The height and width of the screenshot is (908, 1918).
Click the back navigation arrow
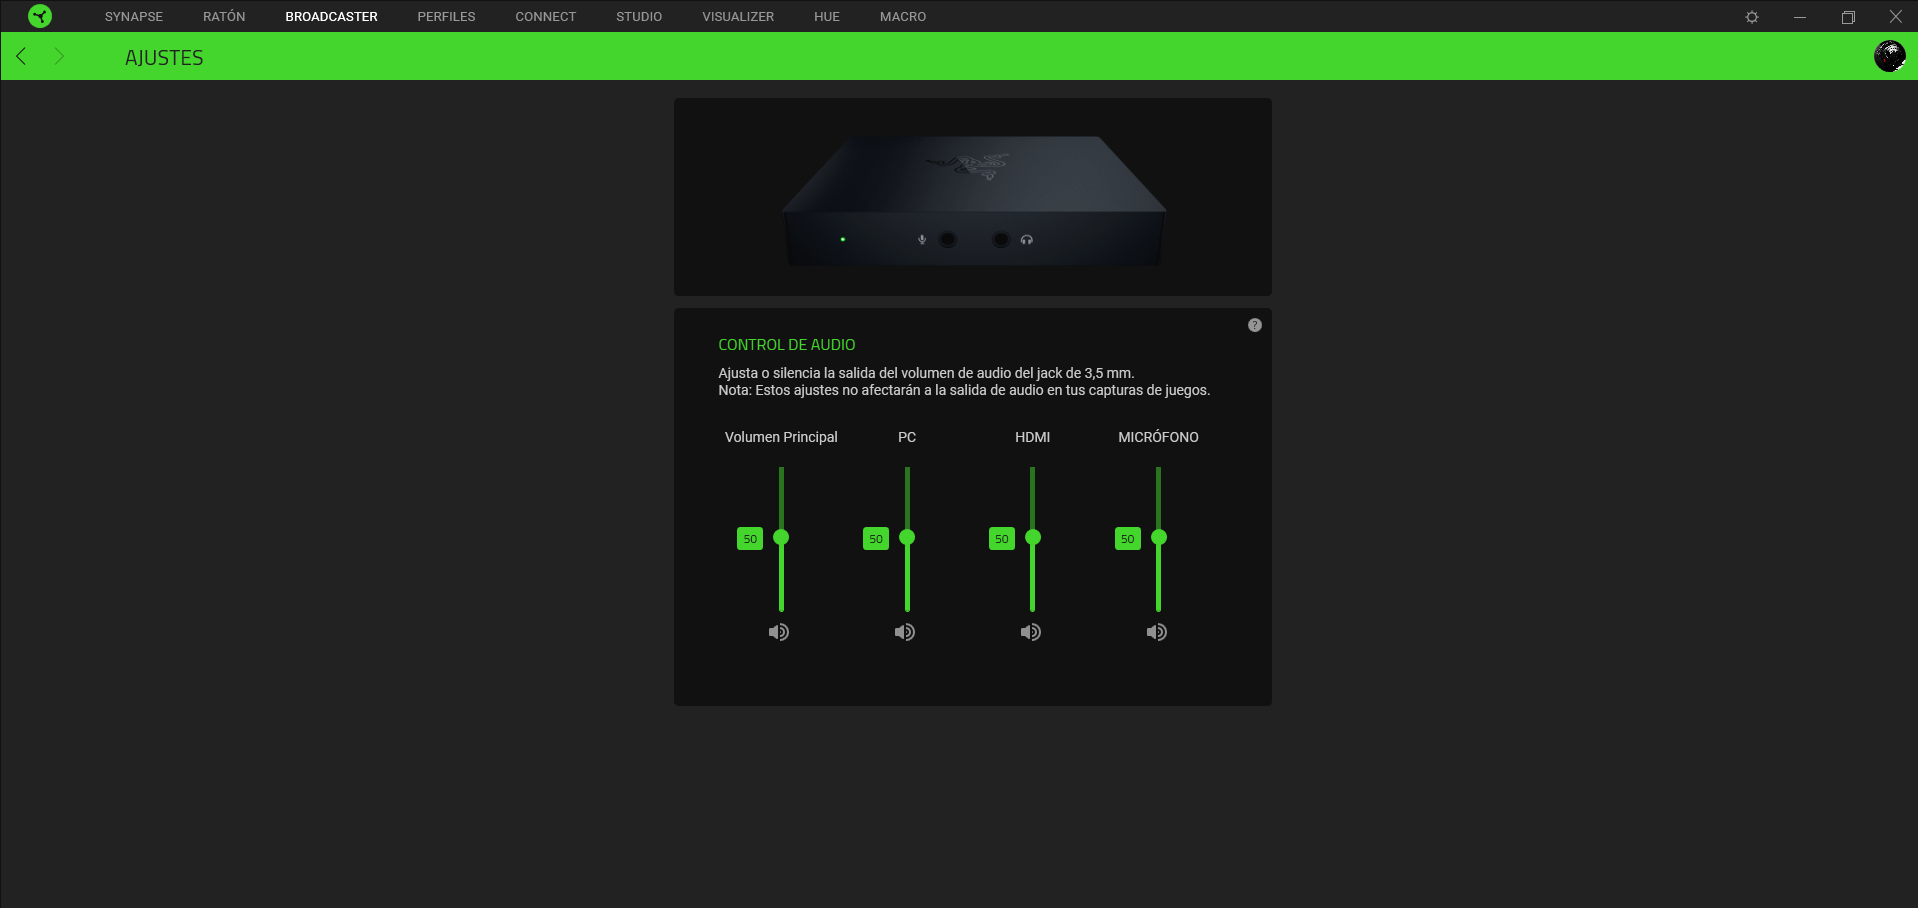tap(21, 56)
